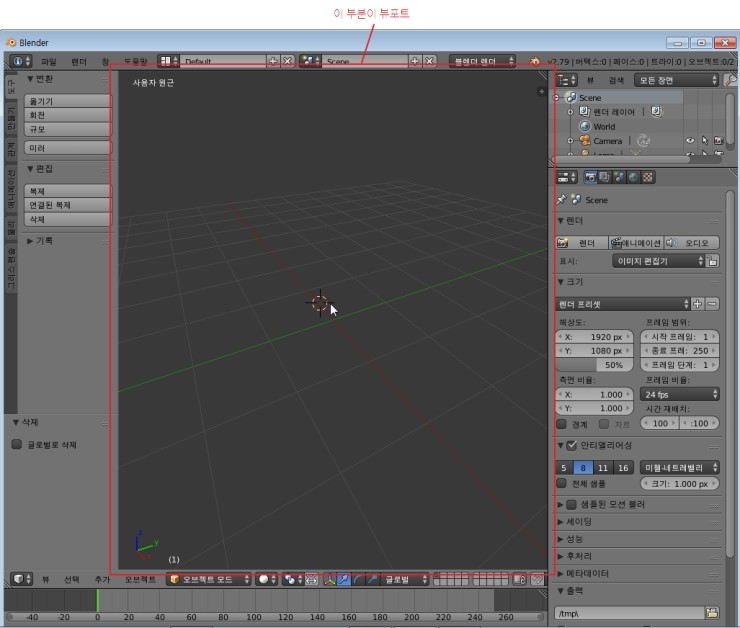Select the Render Layers properties tab icon
Screen dimensions: 740x628
[x=605, y=177]
